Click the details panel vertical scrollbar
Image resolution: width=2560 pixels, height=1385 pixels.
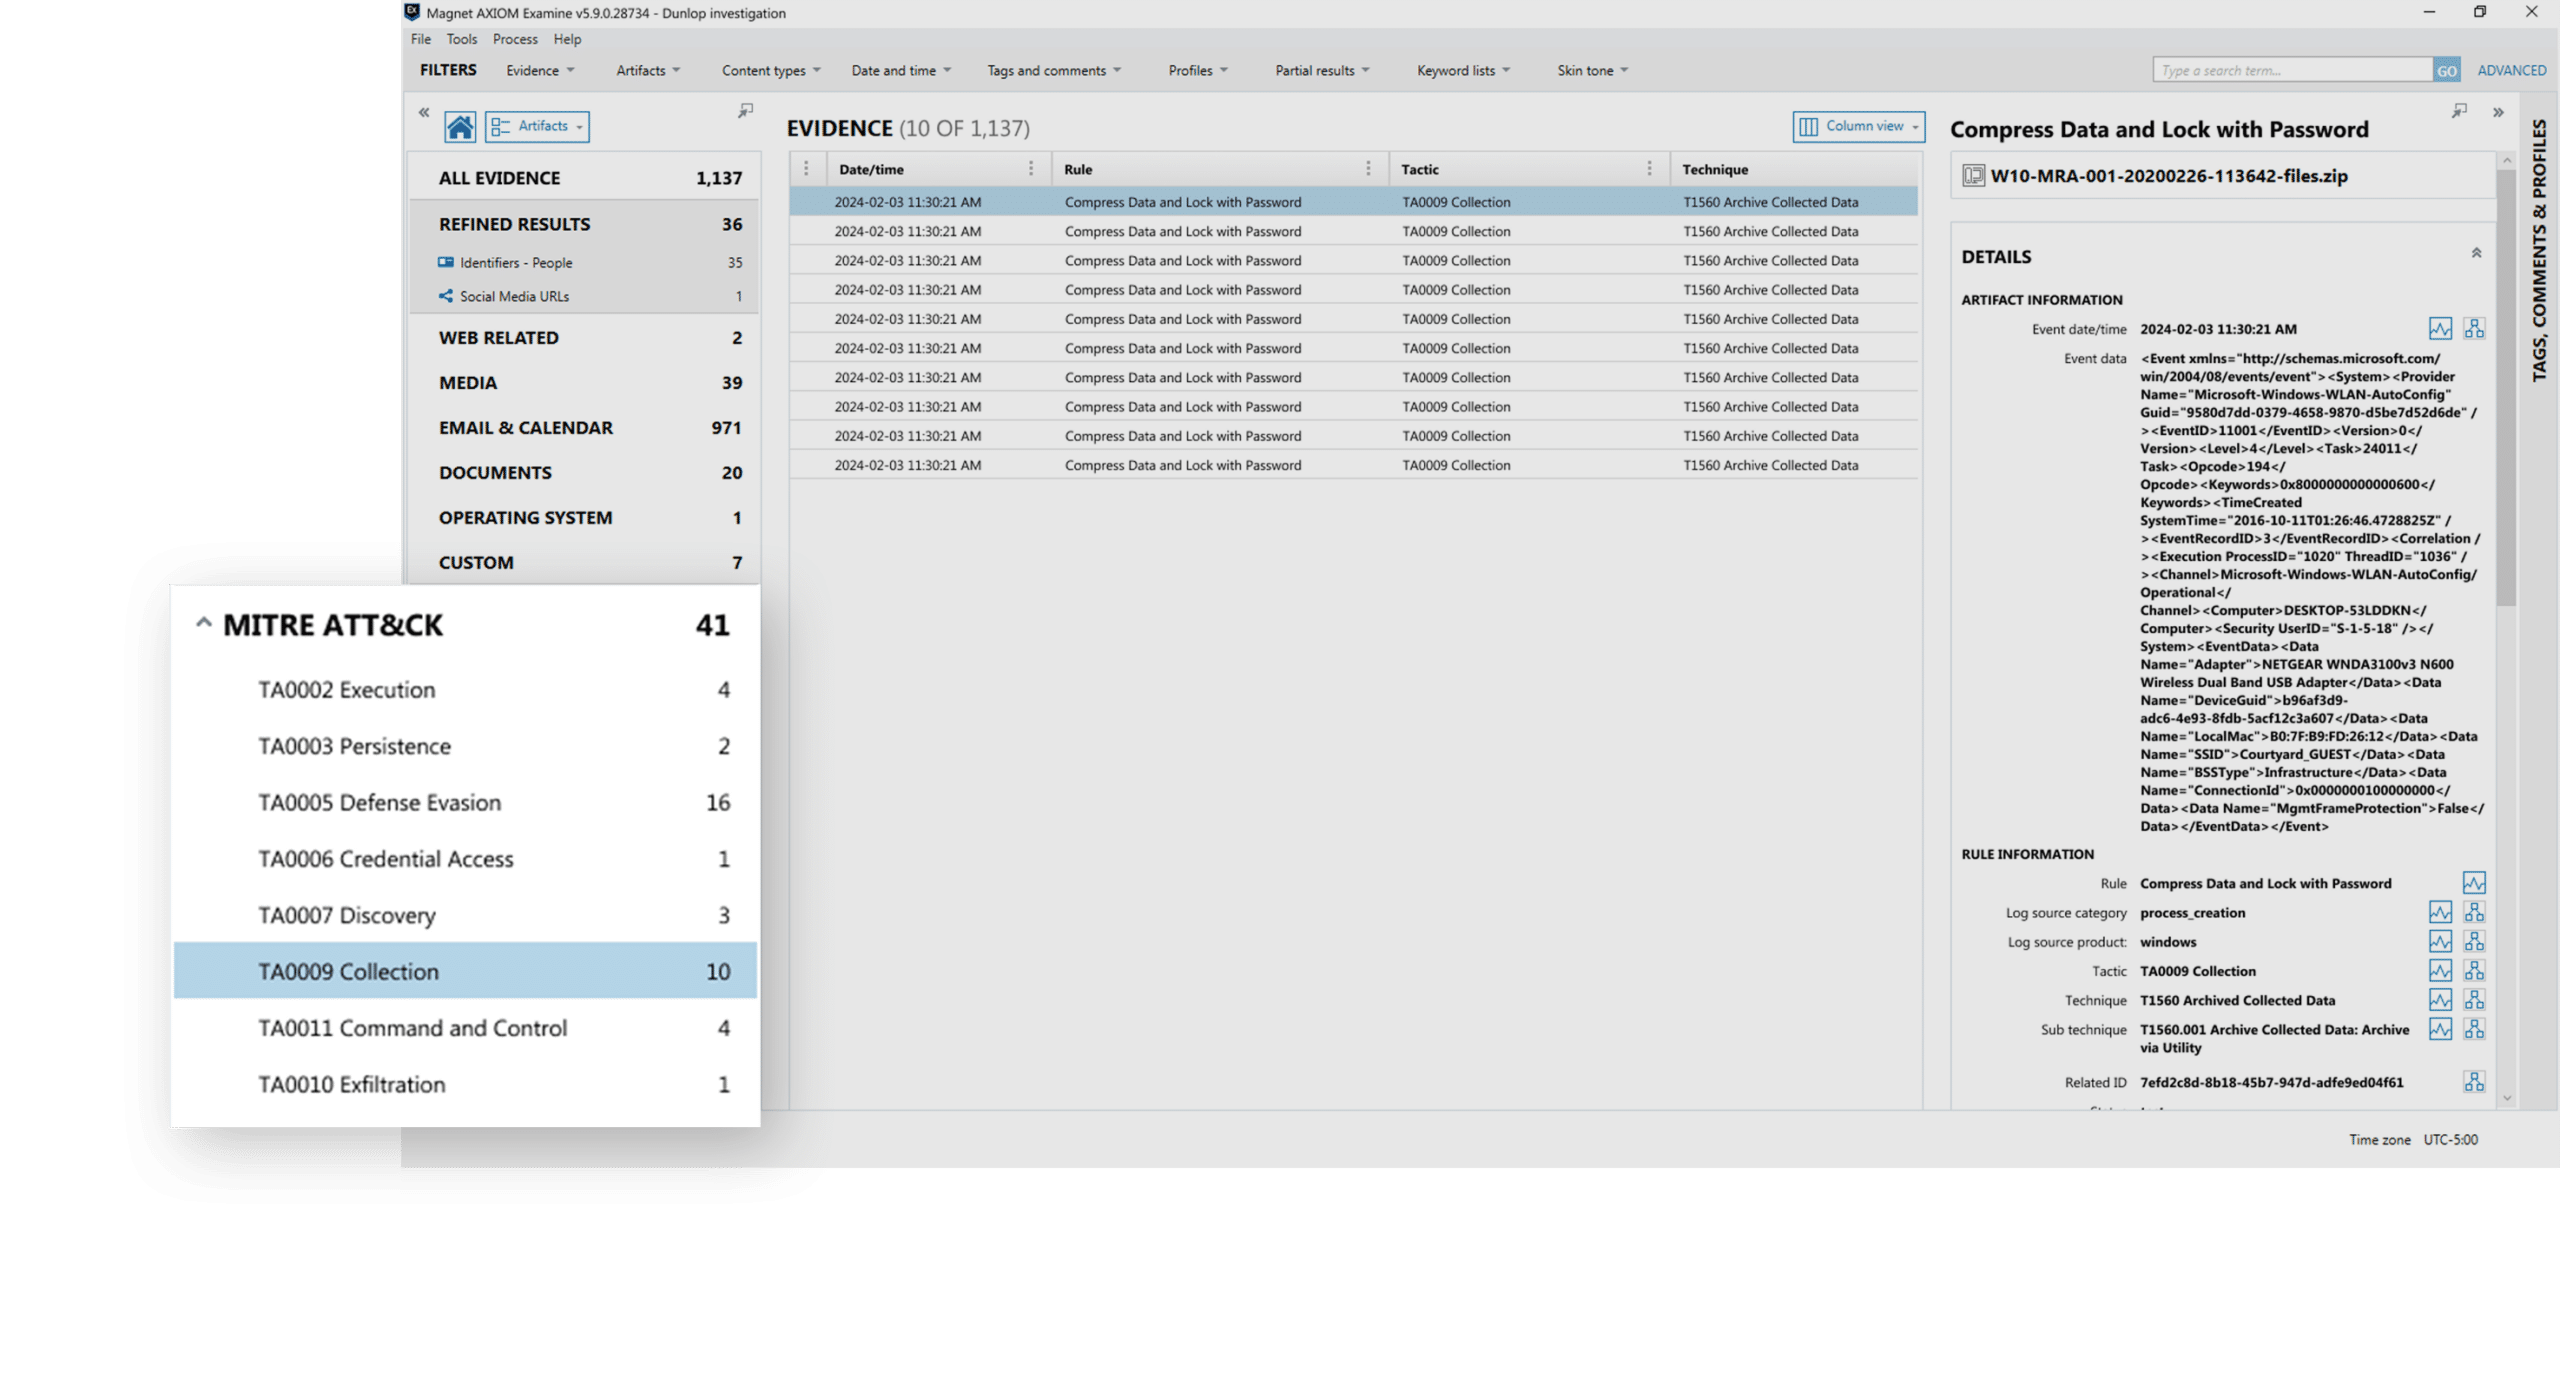tap(2505, 388)
